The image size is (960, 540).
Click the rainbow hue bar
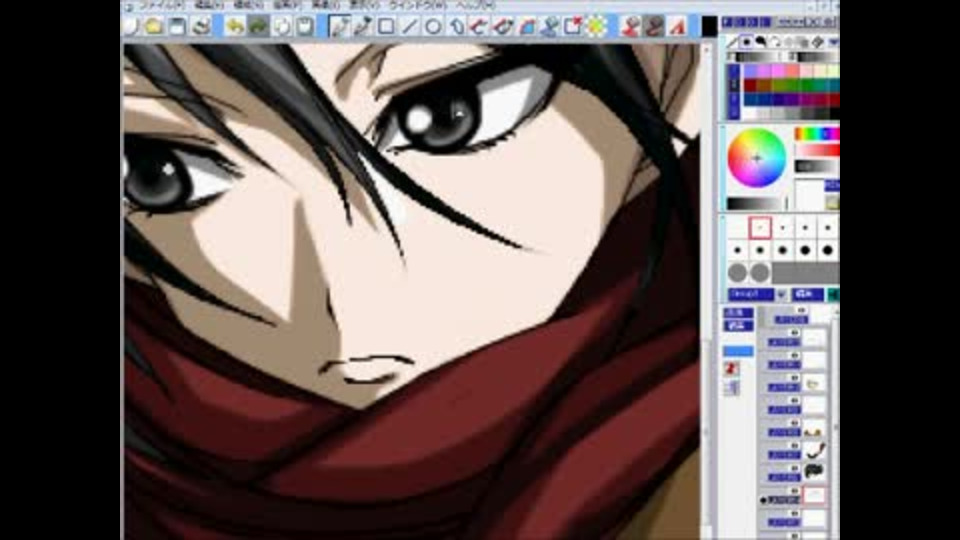click(x=817, y=133)
